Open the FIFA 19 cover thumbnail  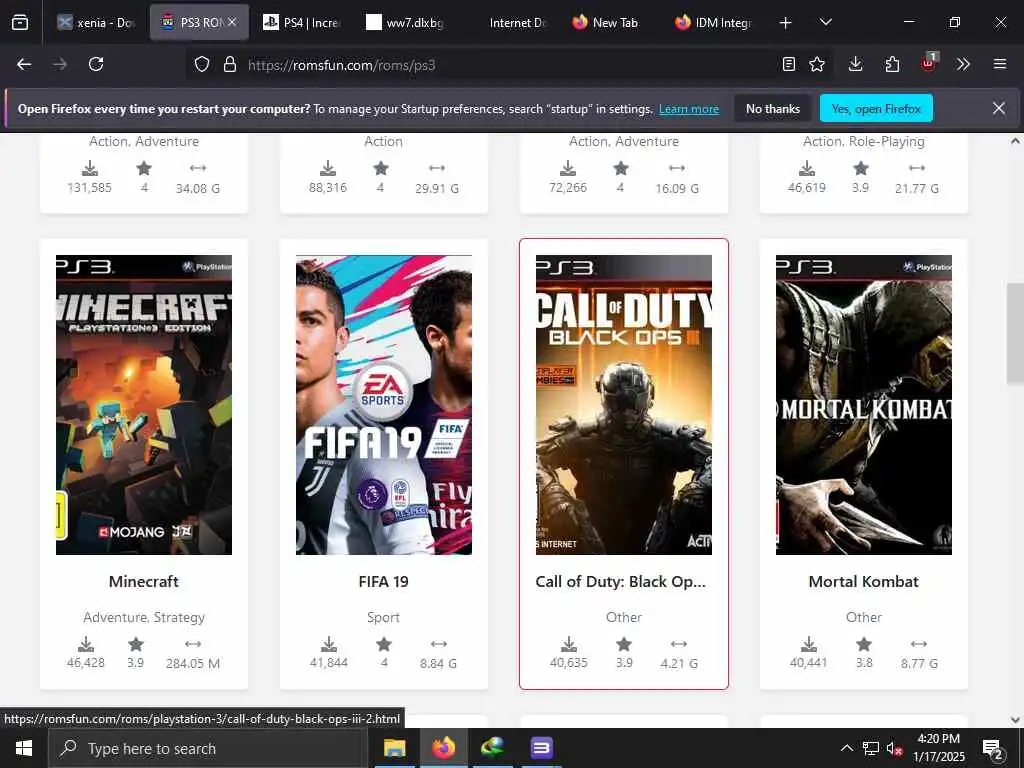click(383, 405)
